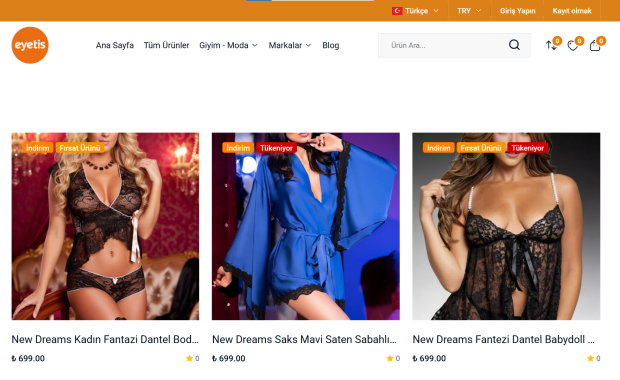The width and height of the screenshot is (620, 380).
Task: Open the shopping bag cart icon
Action: (595, 46)
